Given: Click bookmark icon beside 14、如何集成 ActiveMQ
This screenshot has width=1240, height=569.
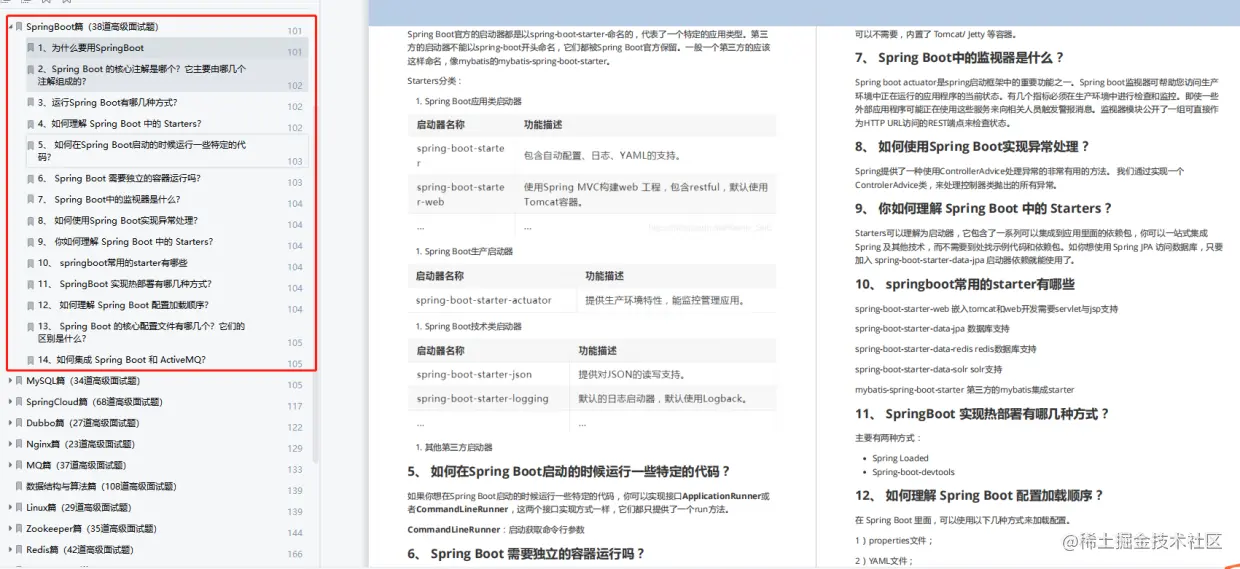Looking at the screenshot, I should pyautogui.click(x=31, y=360).
